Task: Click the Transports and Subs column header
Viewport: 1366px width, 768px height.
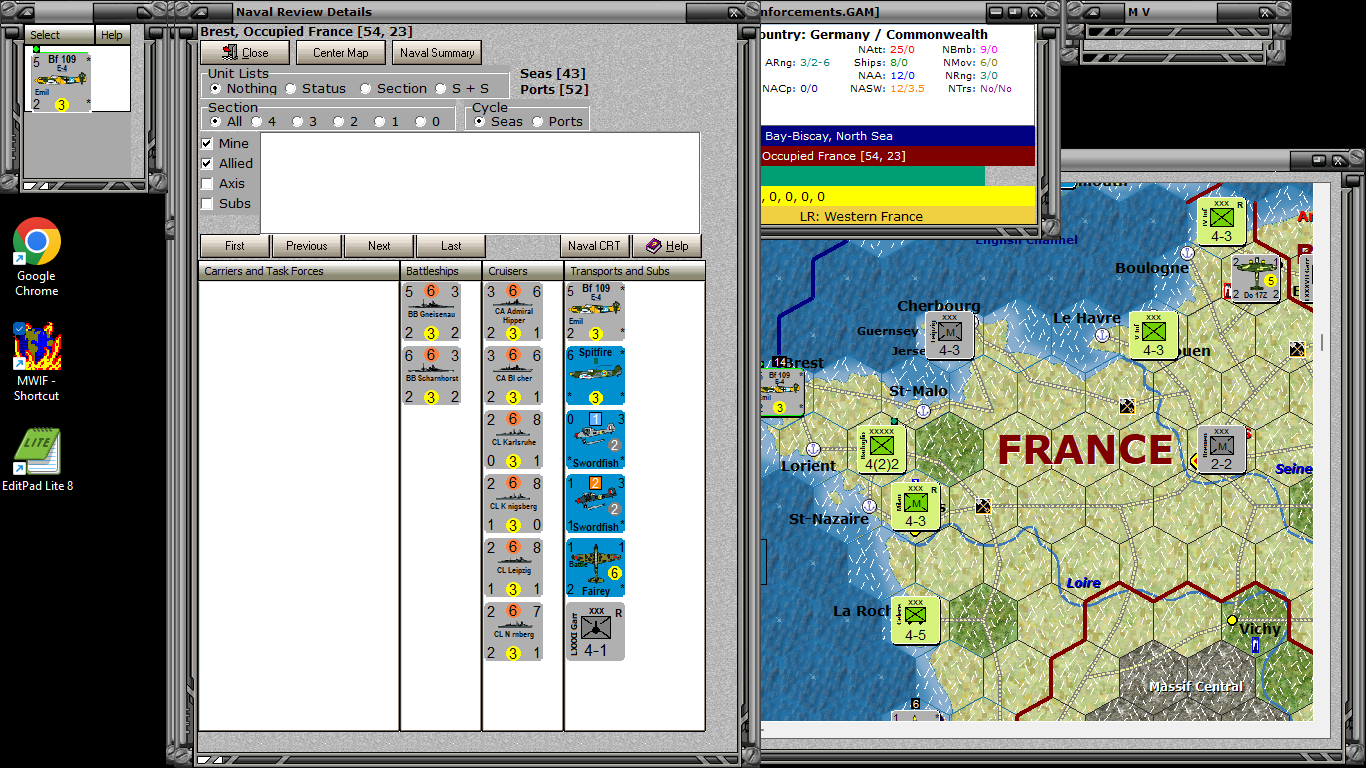Action: click(x=635, y=271)
